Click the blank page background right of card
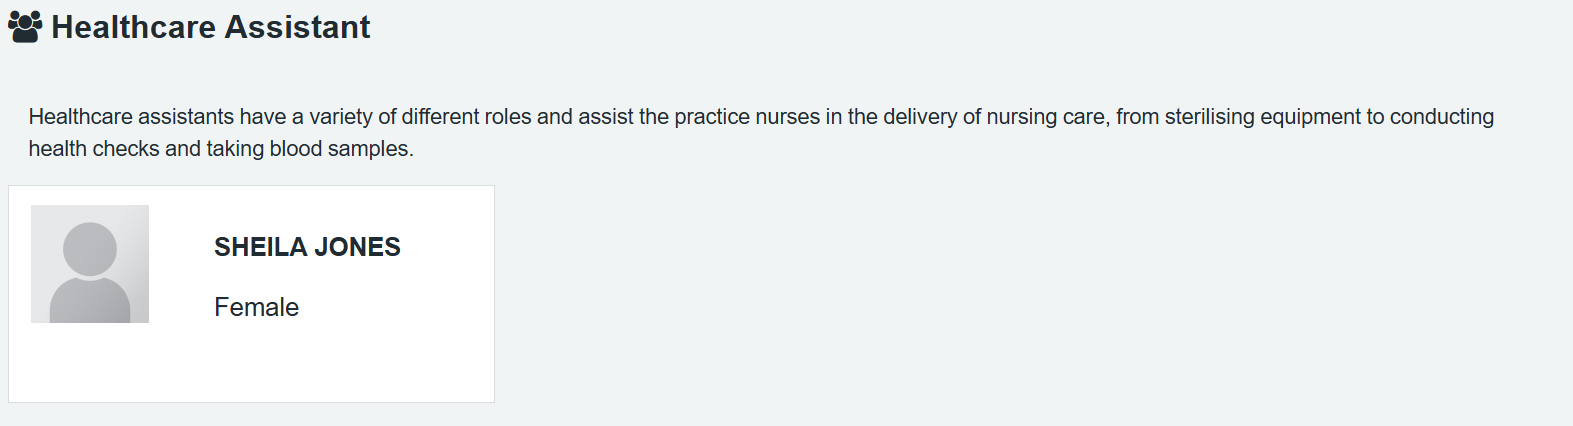Viewport: 1573px width, 426px height. click(1000, 300)
